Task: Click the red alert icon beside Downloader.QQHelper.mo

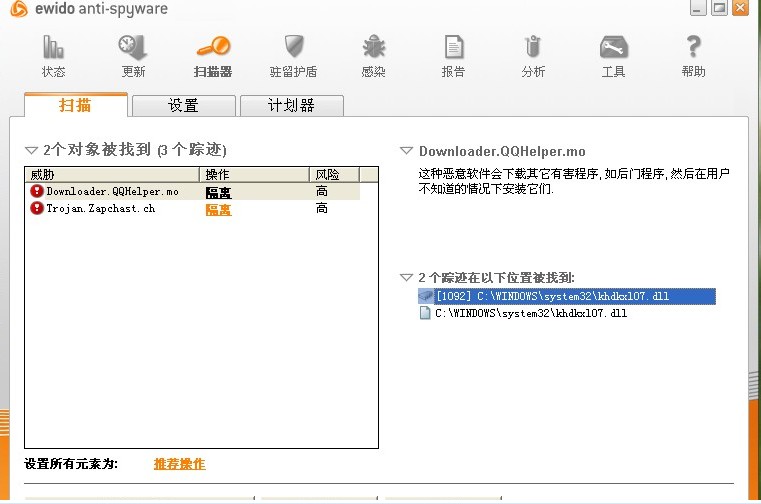Action: point(37,191)
